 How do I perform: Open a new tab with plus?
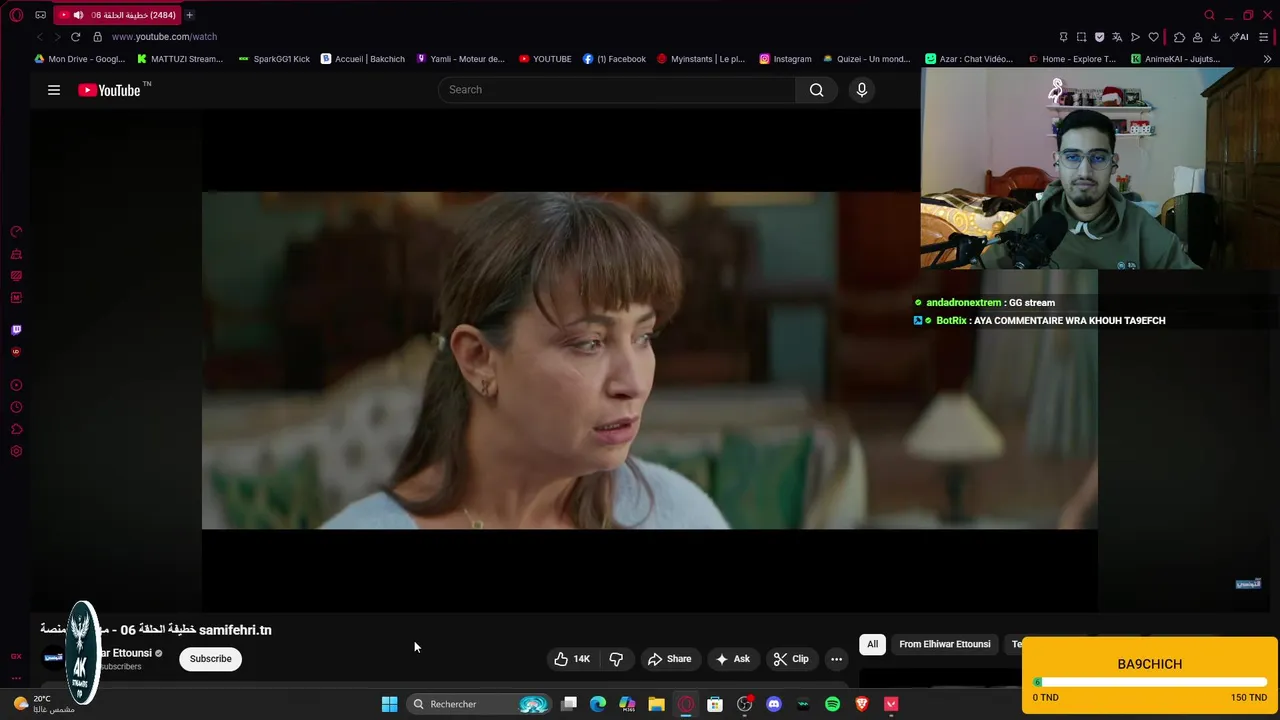[189, 15]
